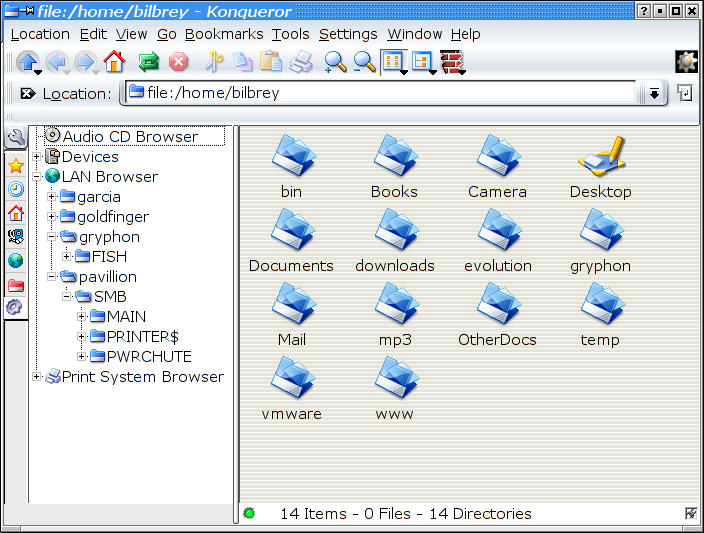Open the Location menu
The width and height of the screenshot is (704, 533).
point(40,34)
